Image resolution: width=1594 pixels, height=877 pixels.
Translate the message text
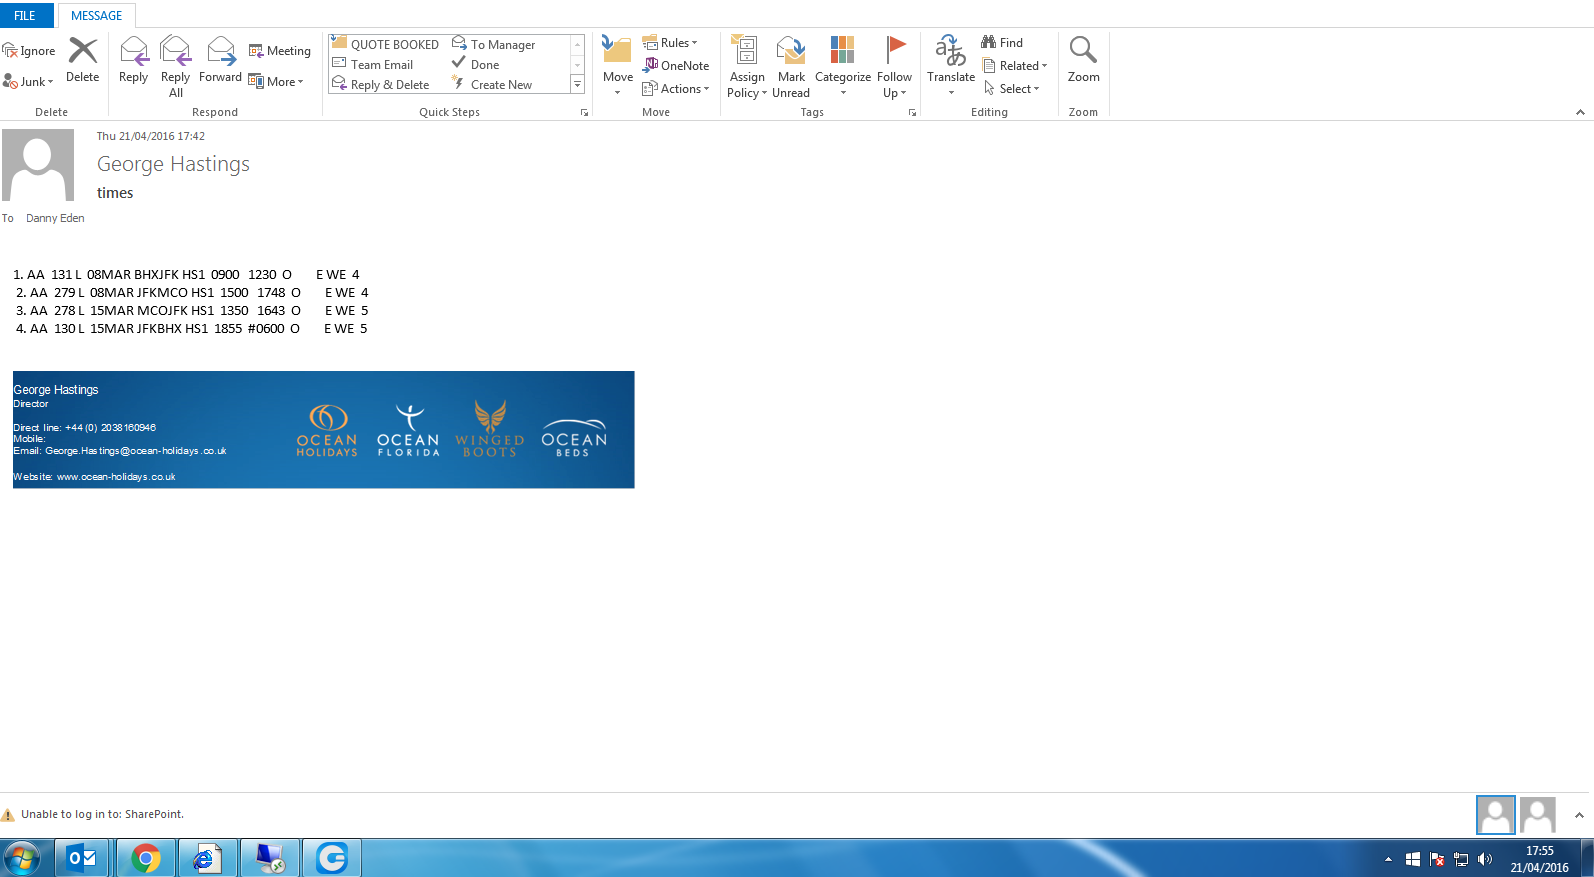pos(951,66)
